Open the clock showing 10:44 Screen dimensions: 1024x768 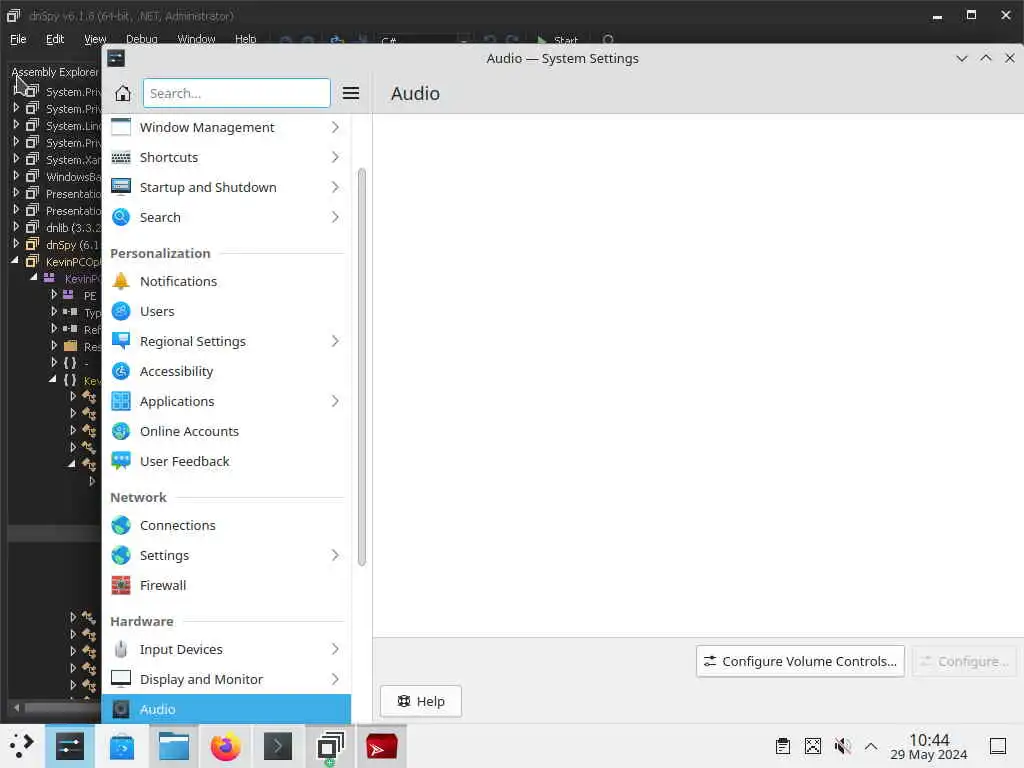[x=929, y=746]
